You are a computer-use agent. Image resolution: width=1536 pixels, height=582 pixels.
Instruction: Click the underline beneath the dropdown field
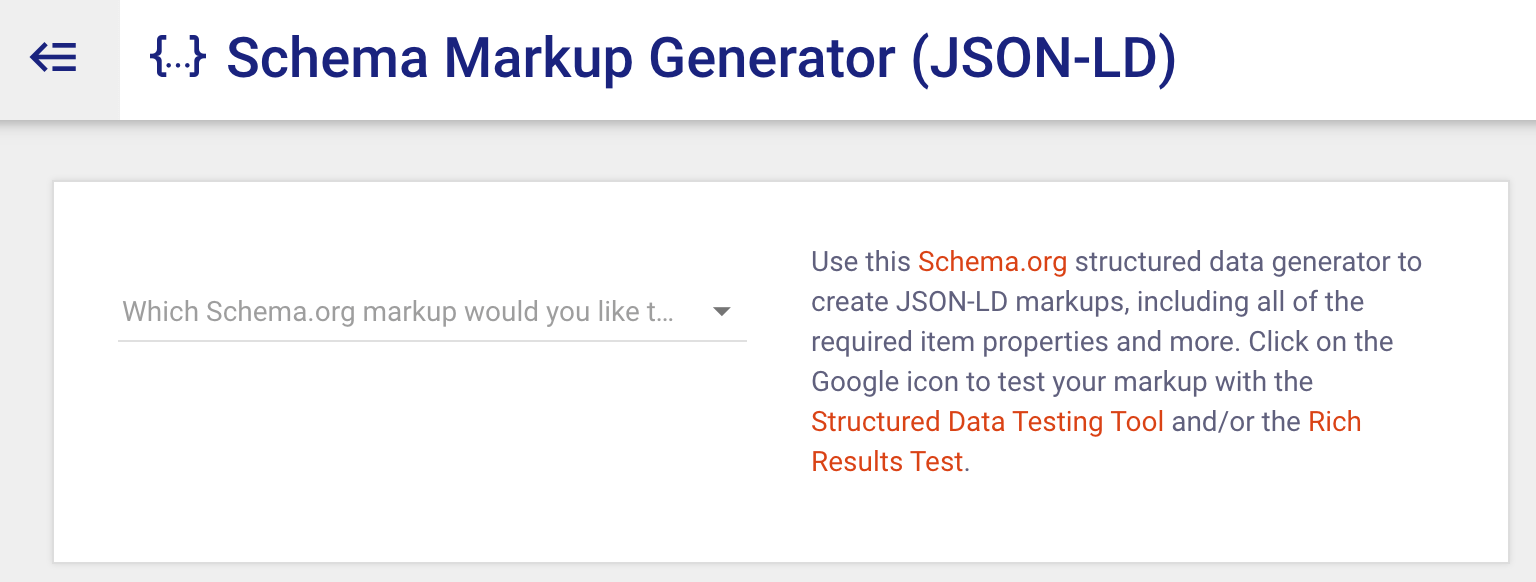[430, 341]
